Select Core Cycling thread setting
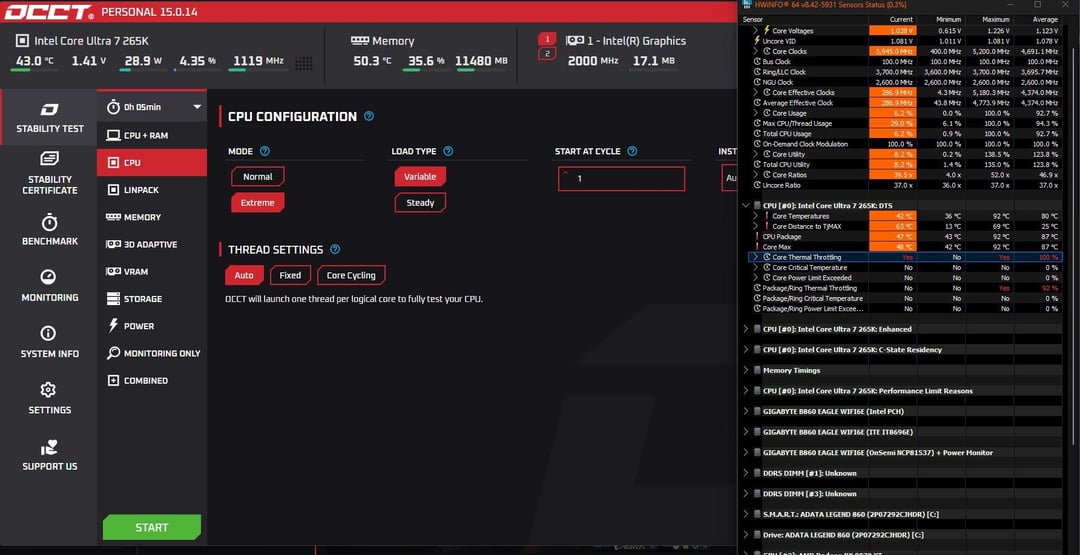The height and width of the screenshot is (555, 1080). 351,275
